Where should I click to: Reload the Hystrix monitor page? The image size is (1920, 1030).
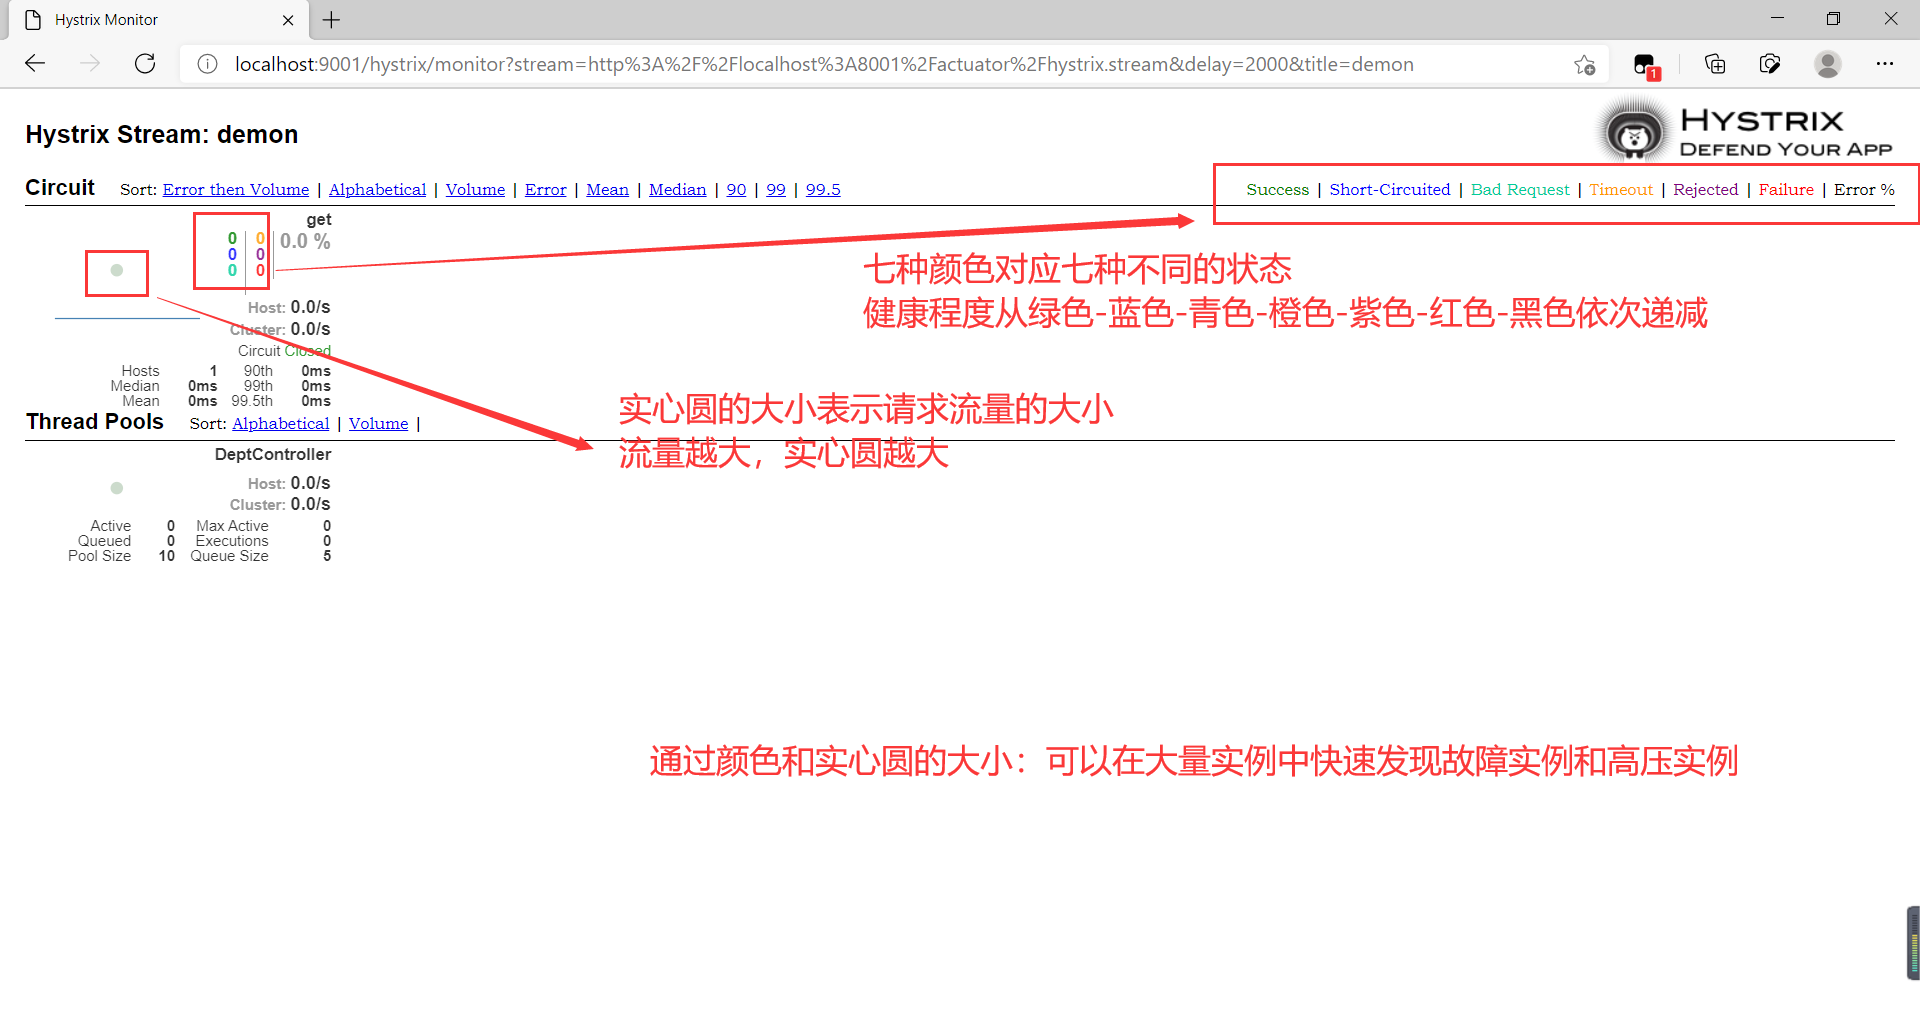coord(145,64)
